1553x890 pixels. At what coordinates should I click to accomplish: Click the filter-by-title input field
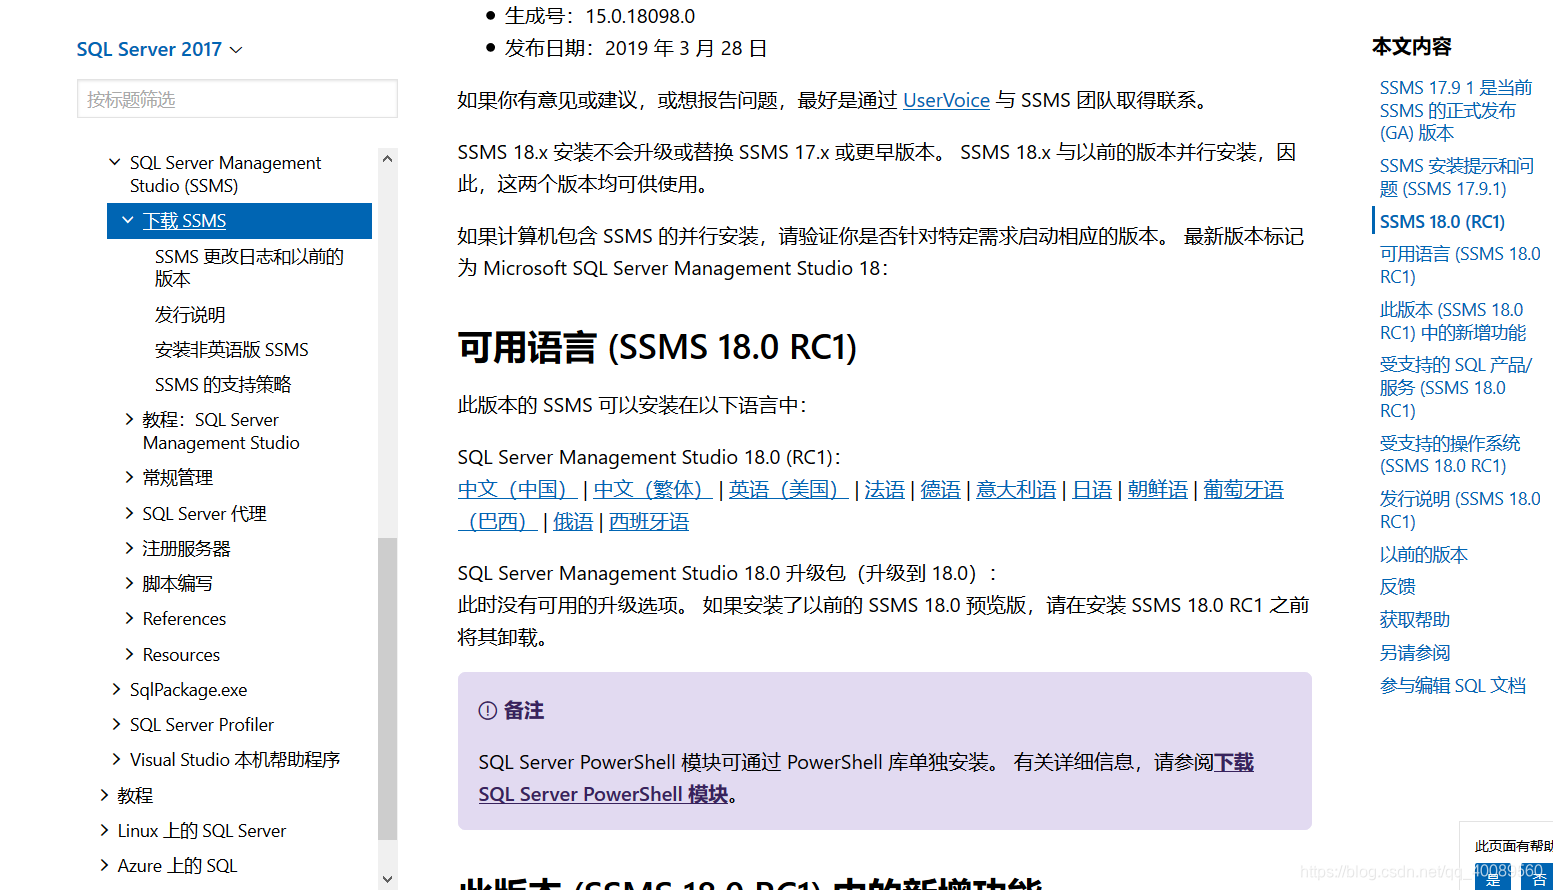pos(237,99)
